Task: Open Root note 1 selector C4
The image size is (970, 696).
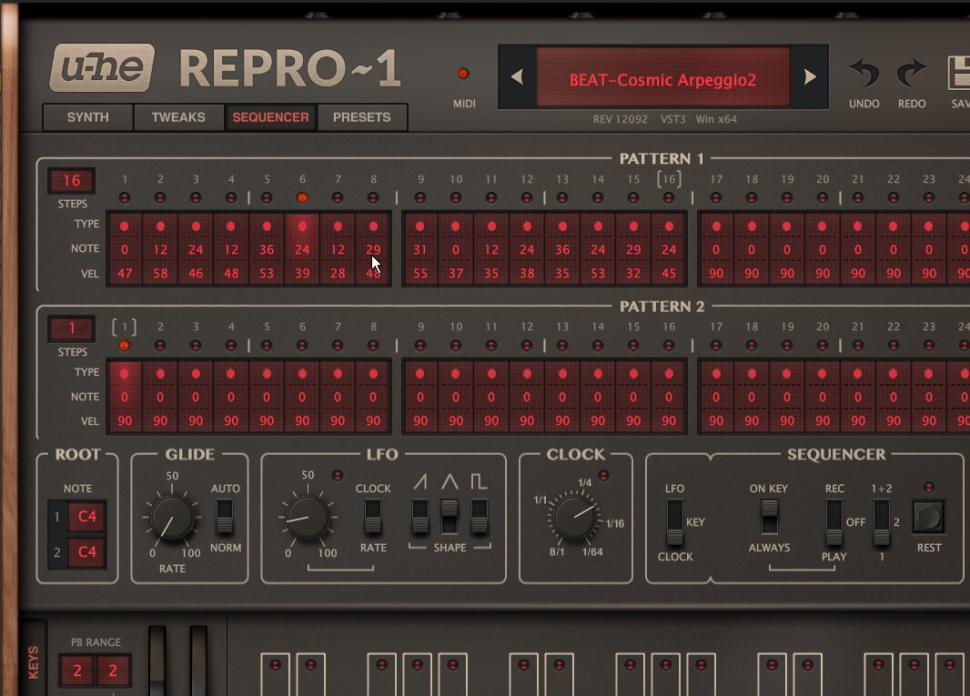Action: [x=87, y=517]
